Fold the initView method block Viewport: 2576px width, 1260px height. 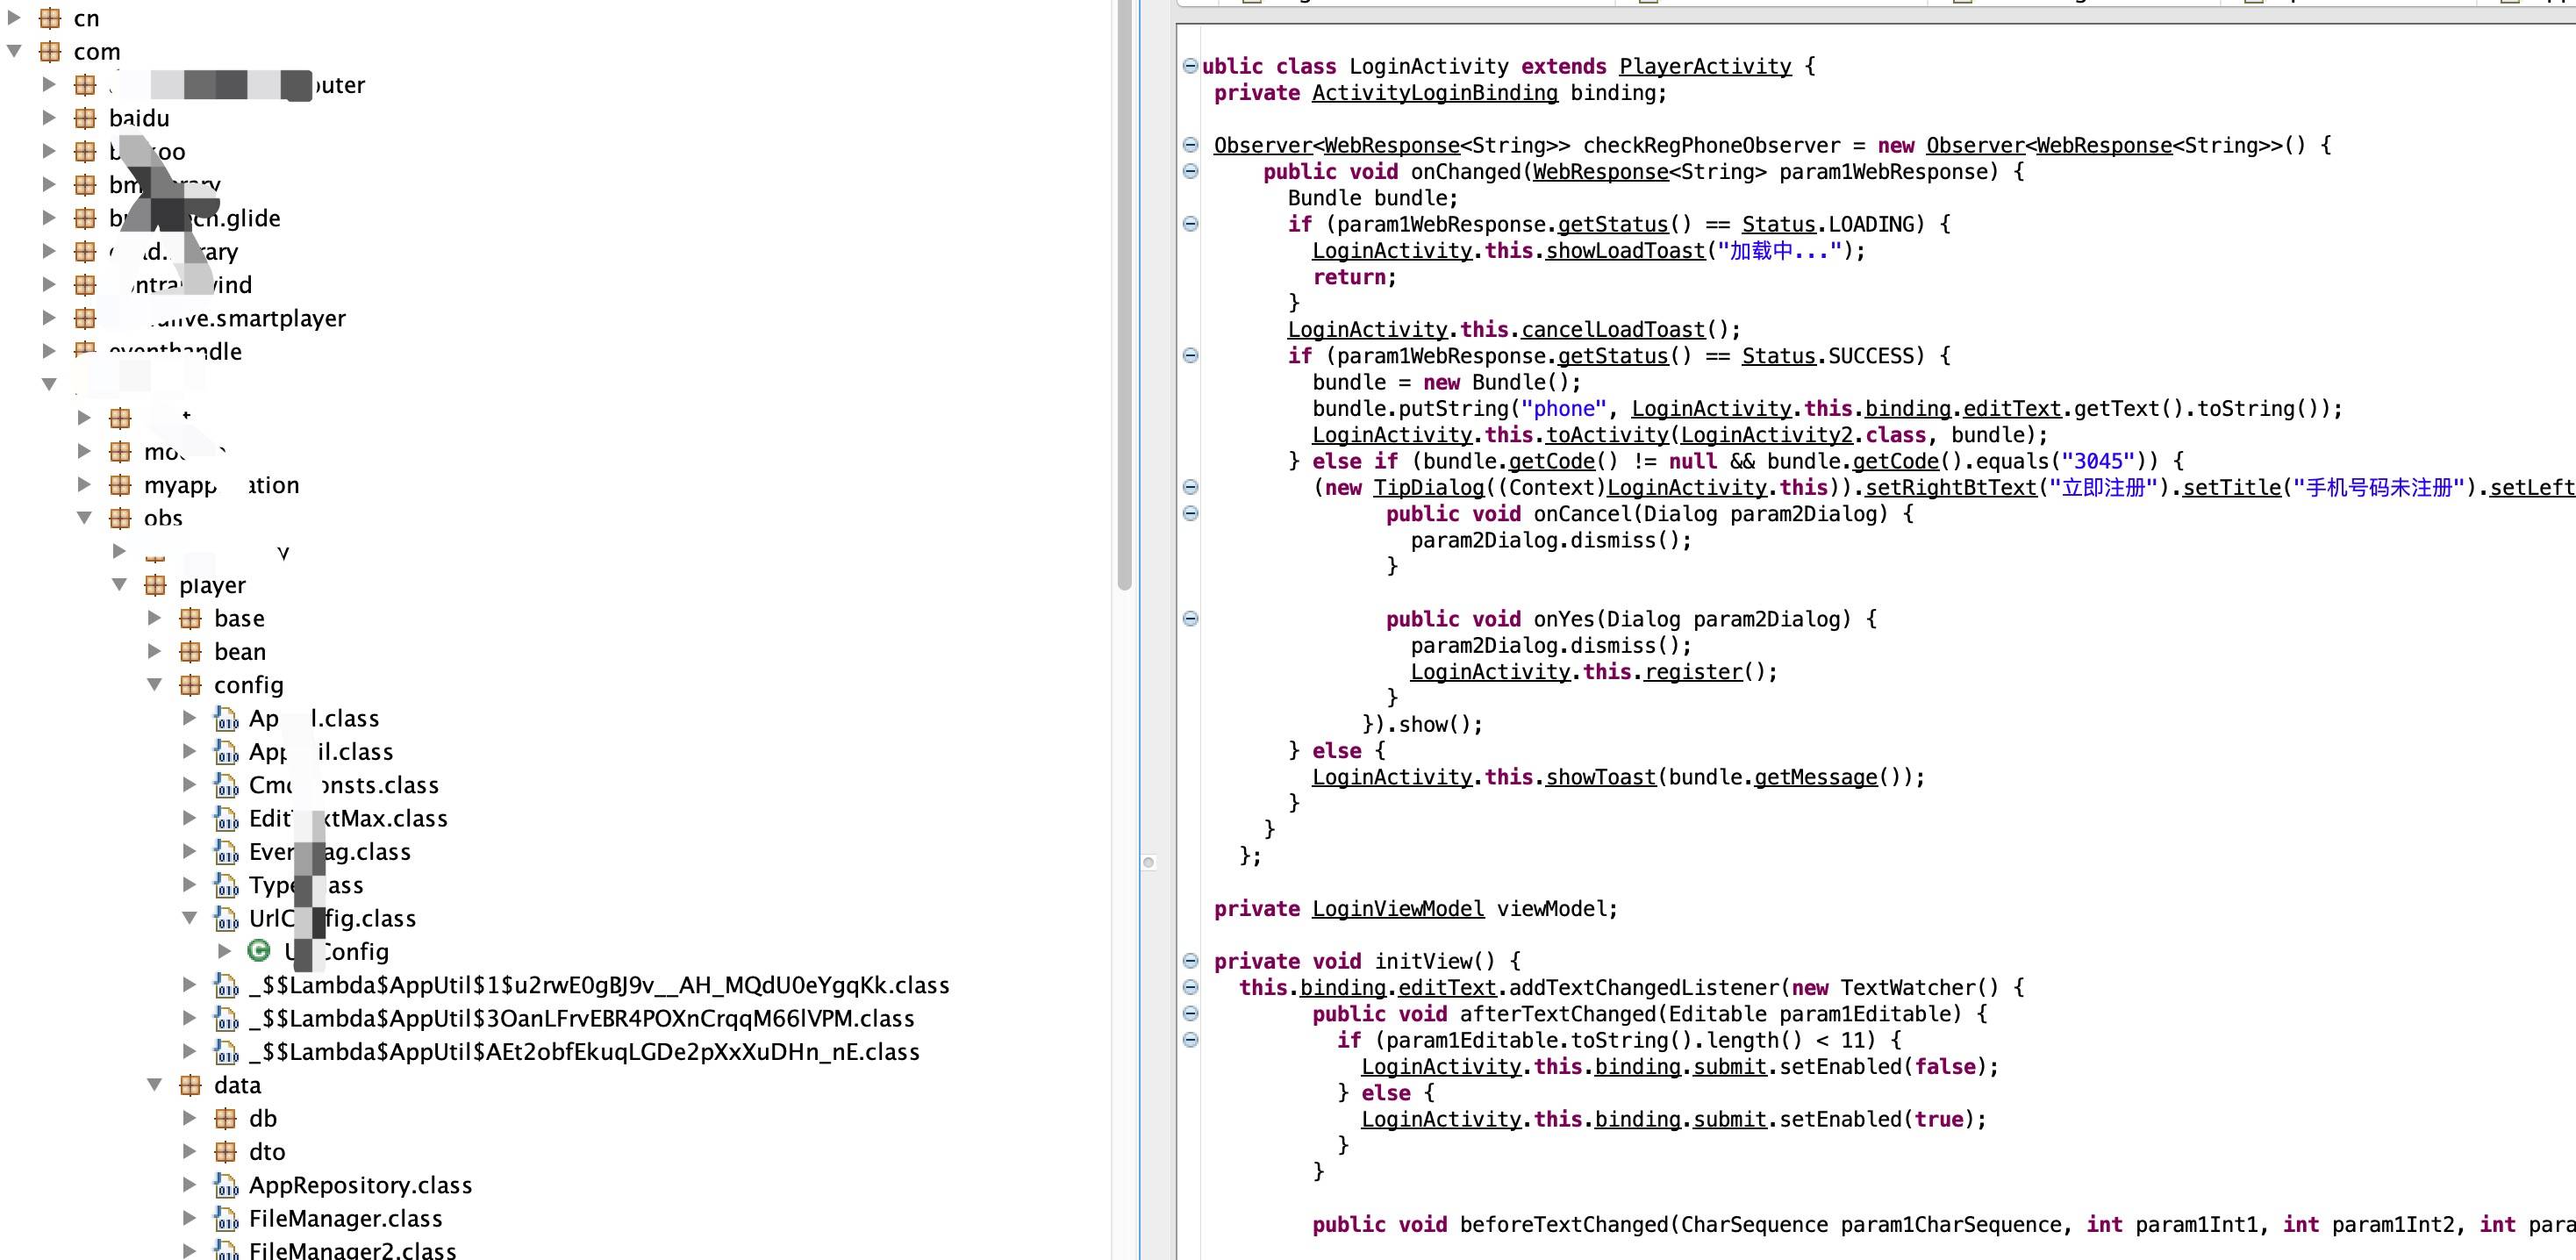coord(1190,961)
